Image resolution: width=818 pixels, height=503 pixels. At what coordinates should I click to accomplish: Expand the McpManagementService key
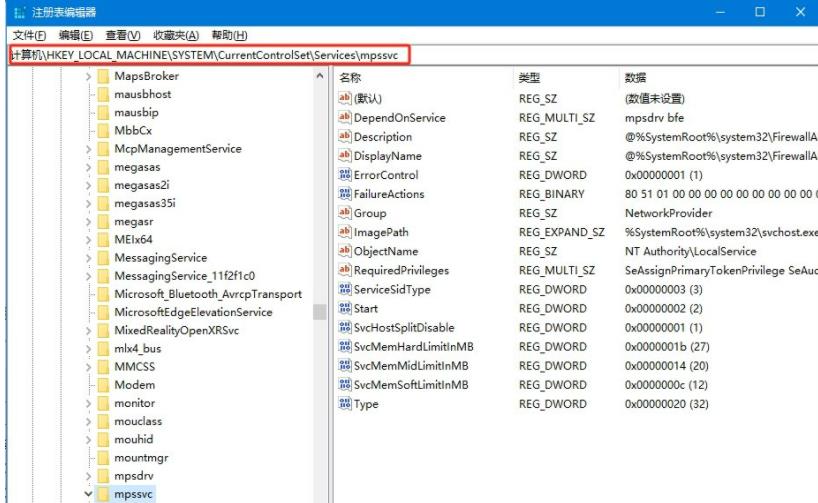88,149
